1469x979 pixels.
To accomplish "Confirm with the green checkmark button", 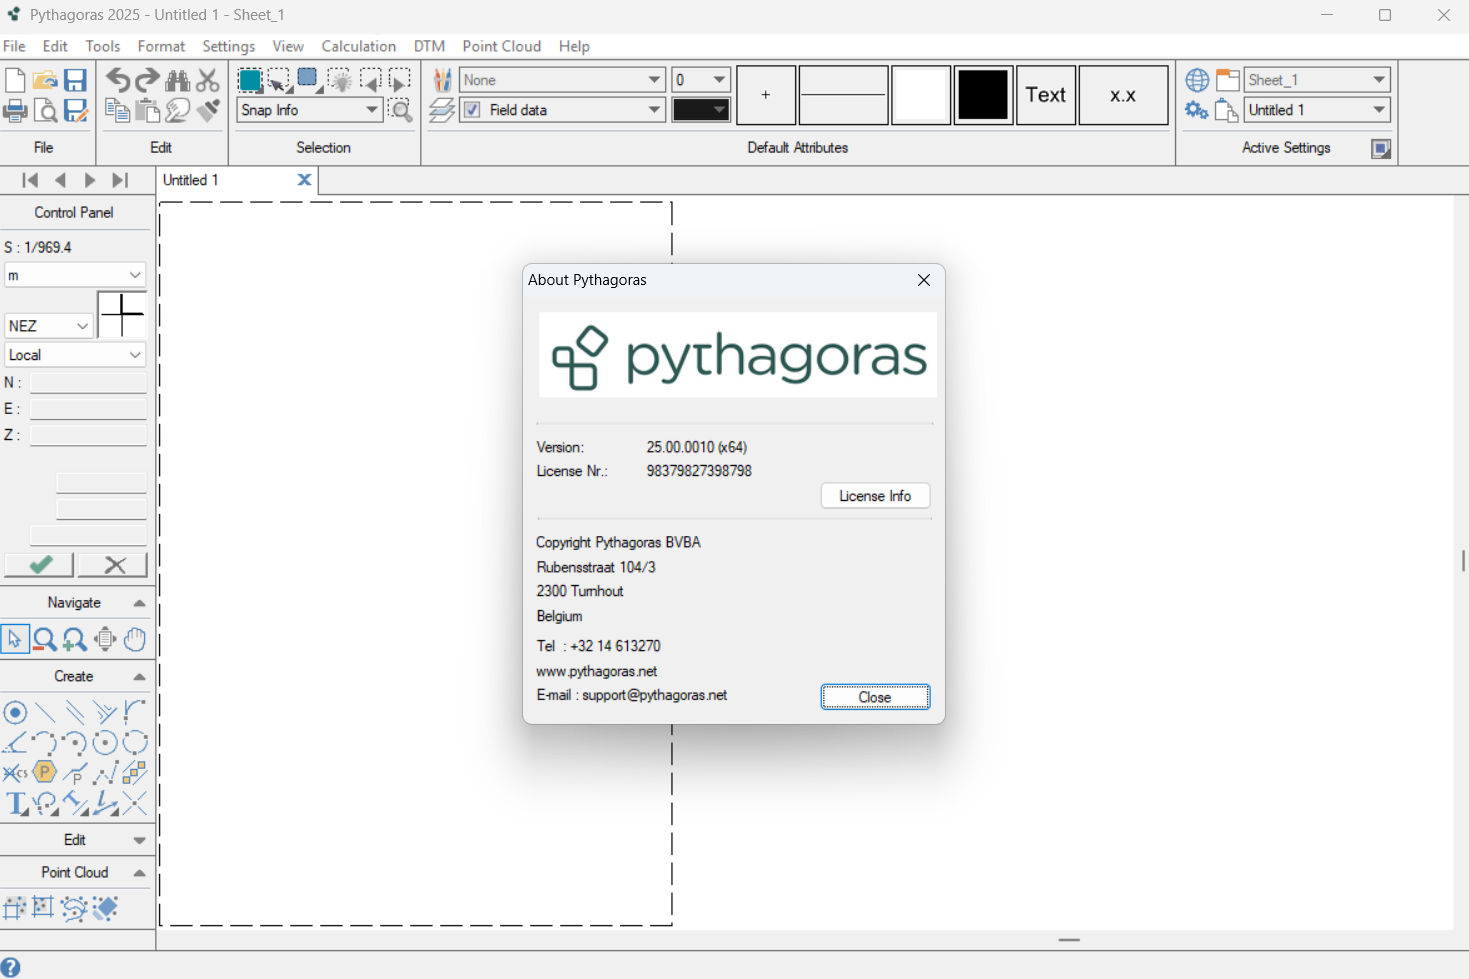I will (x=39, y=565).
